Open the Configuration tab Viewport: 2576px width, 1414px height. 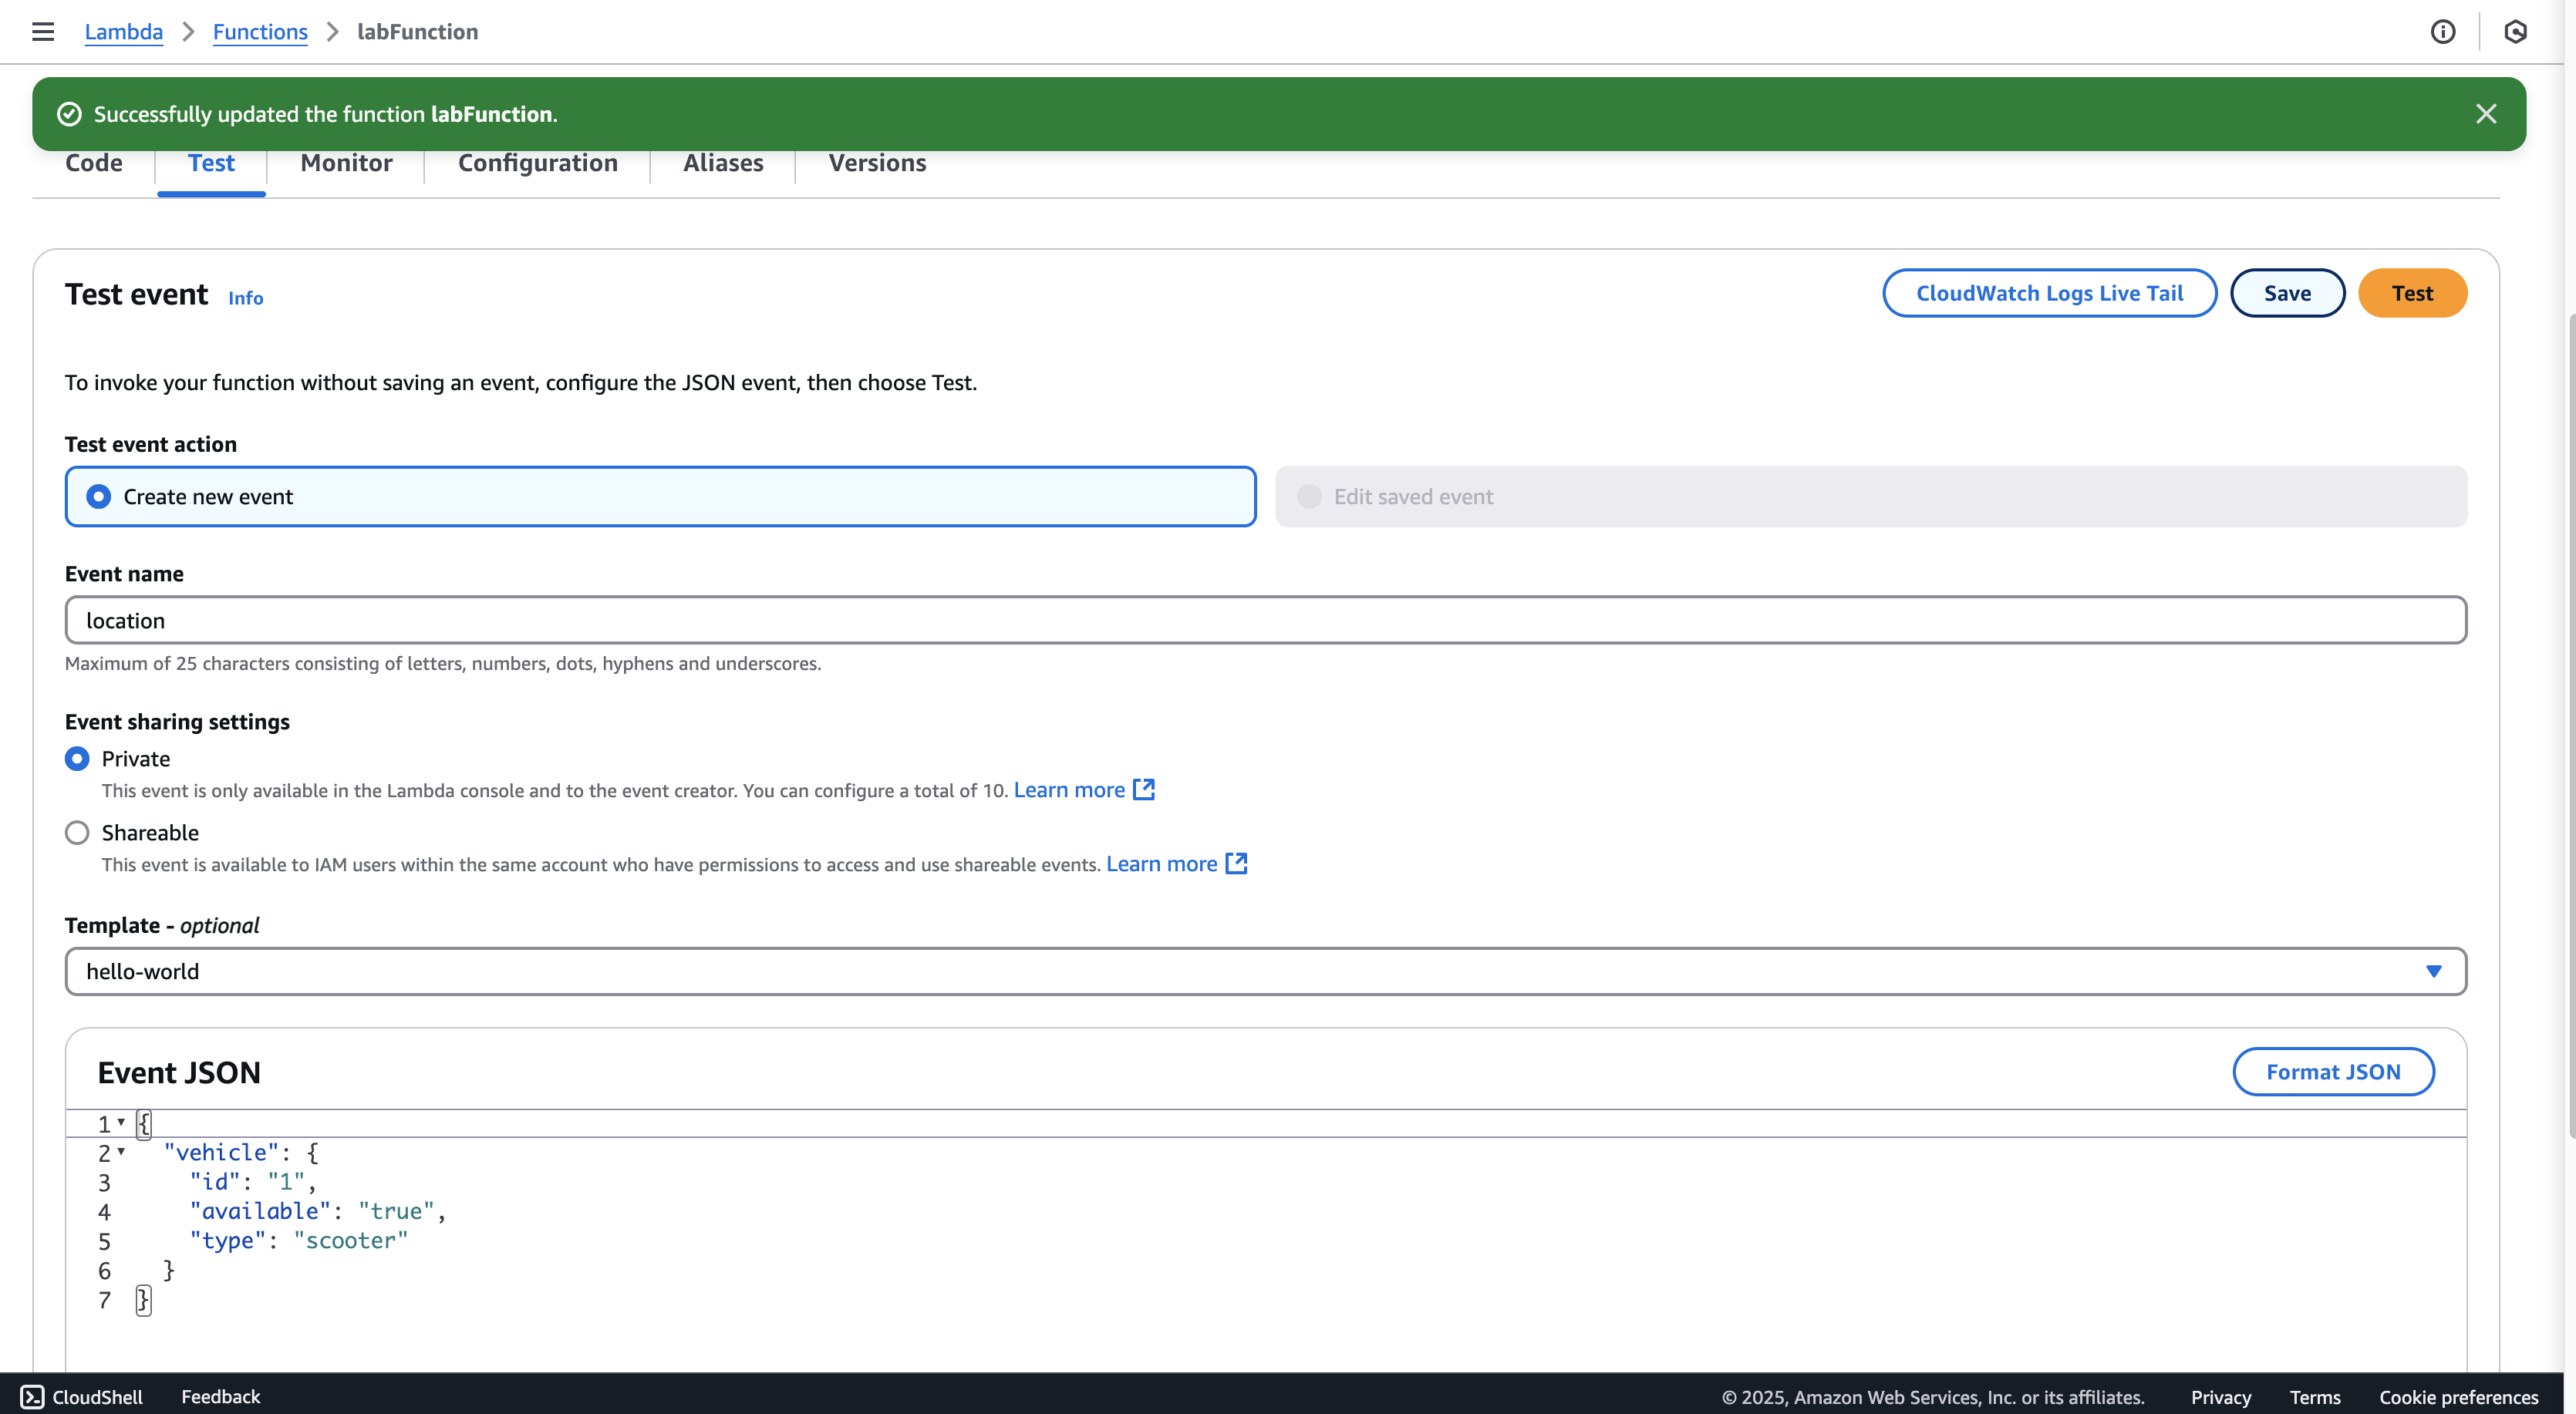[538, 163]
